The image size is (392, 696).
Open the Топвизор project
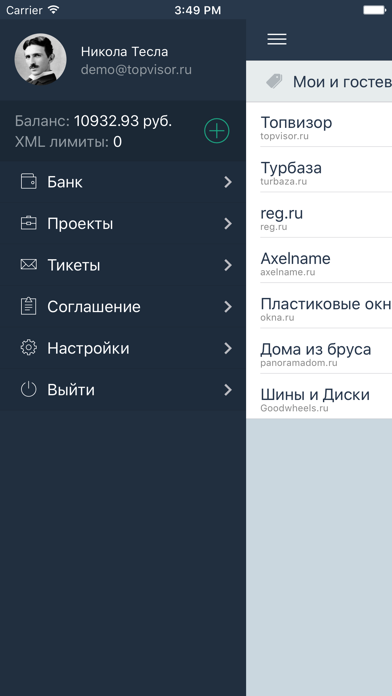click(x=319, y=125)
